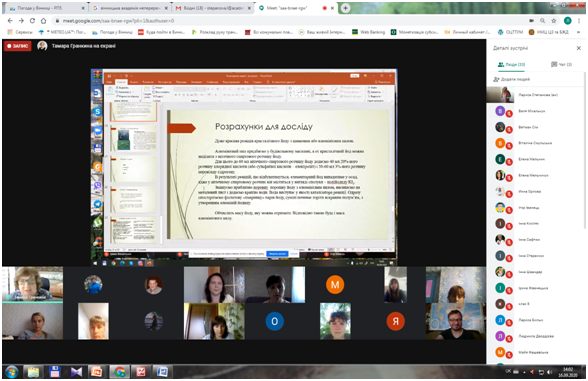The height and width of the screenshot is (381, 588).
Task: Bookmark this page with the star icon
Action: 554,21
